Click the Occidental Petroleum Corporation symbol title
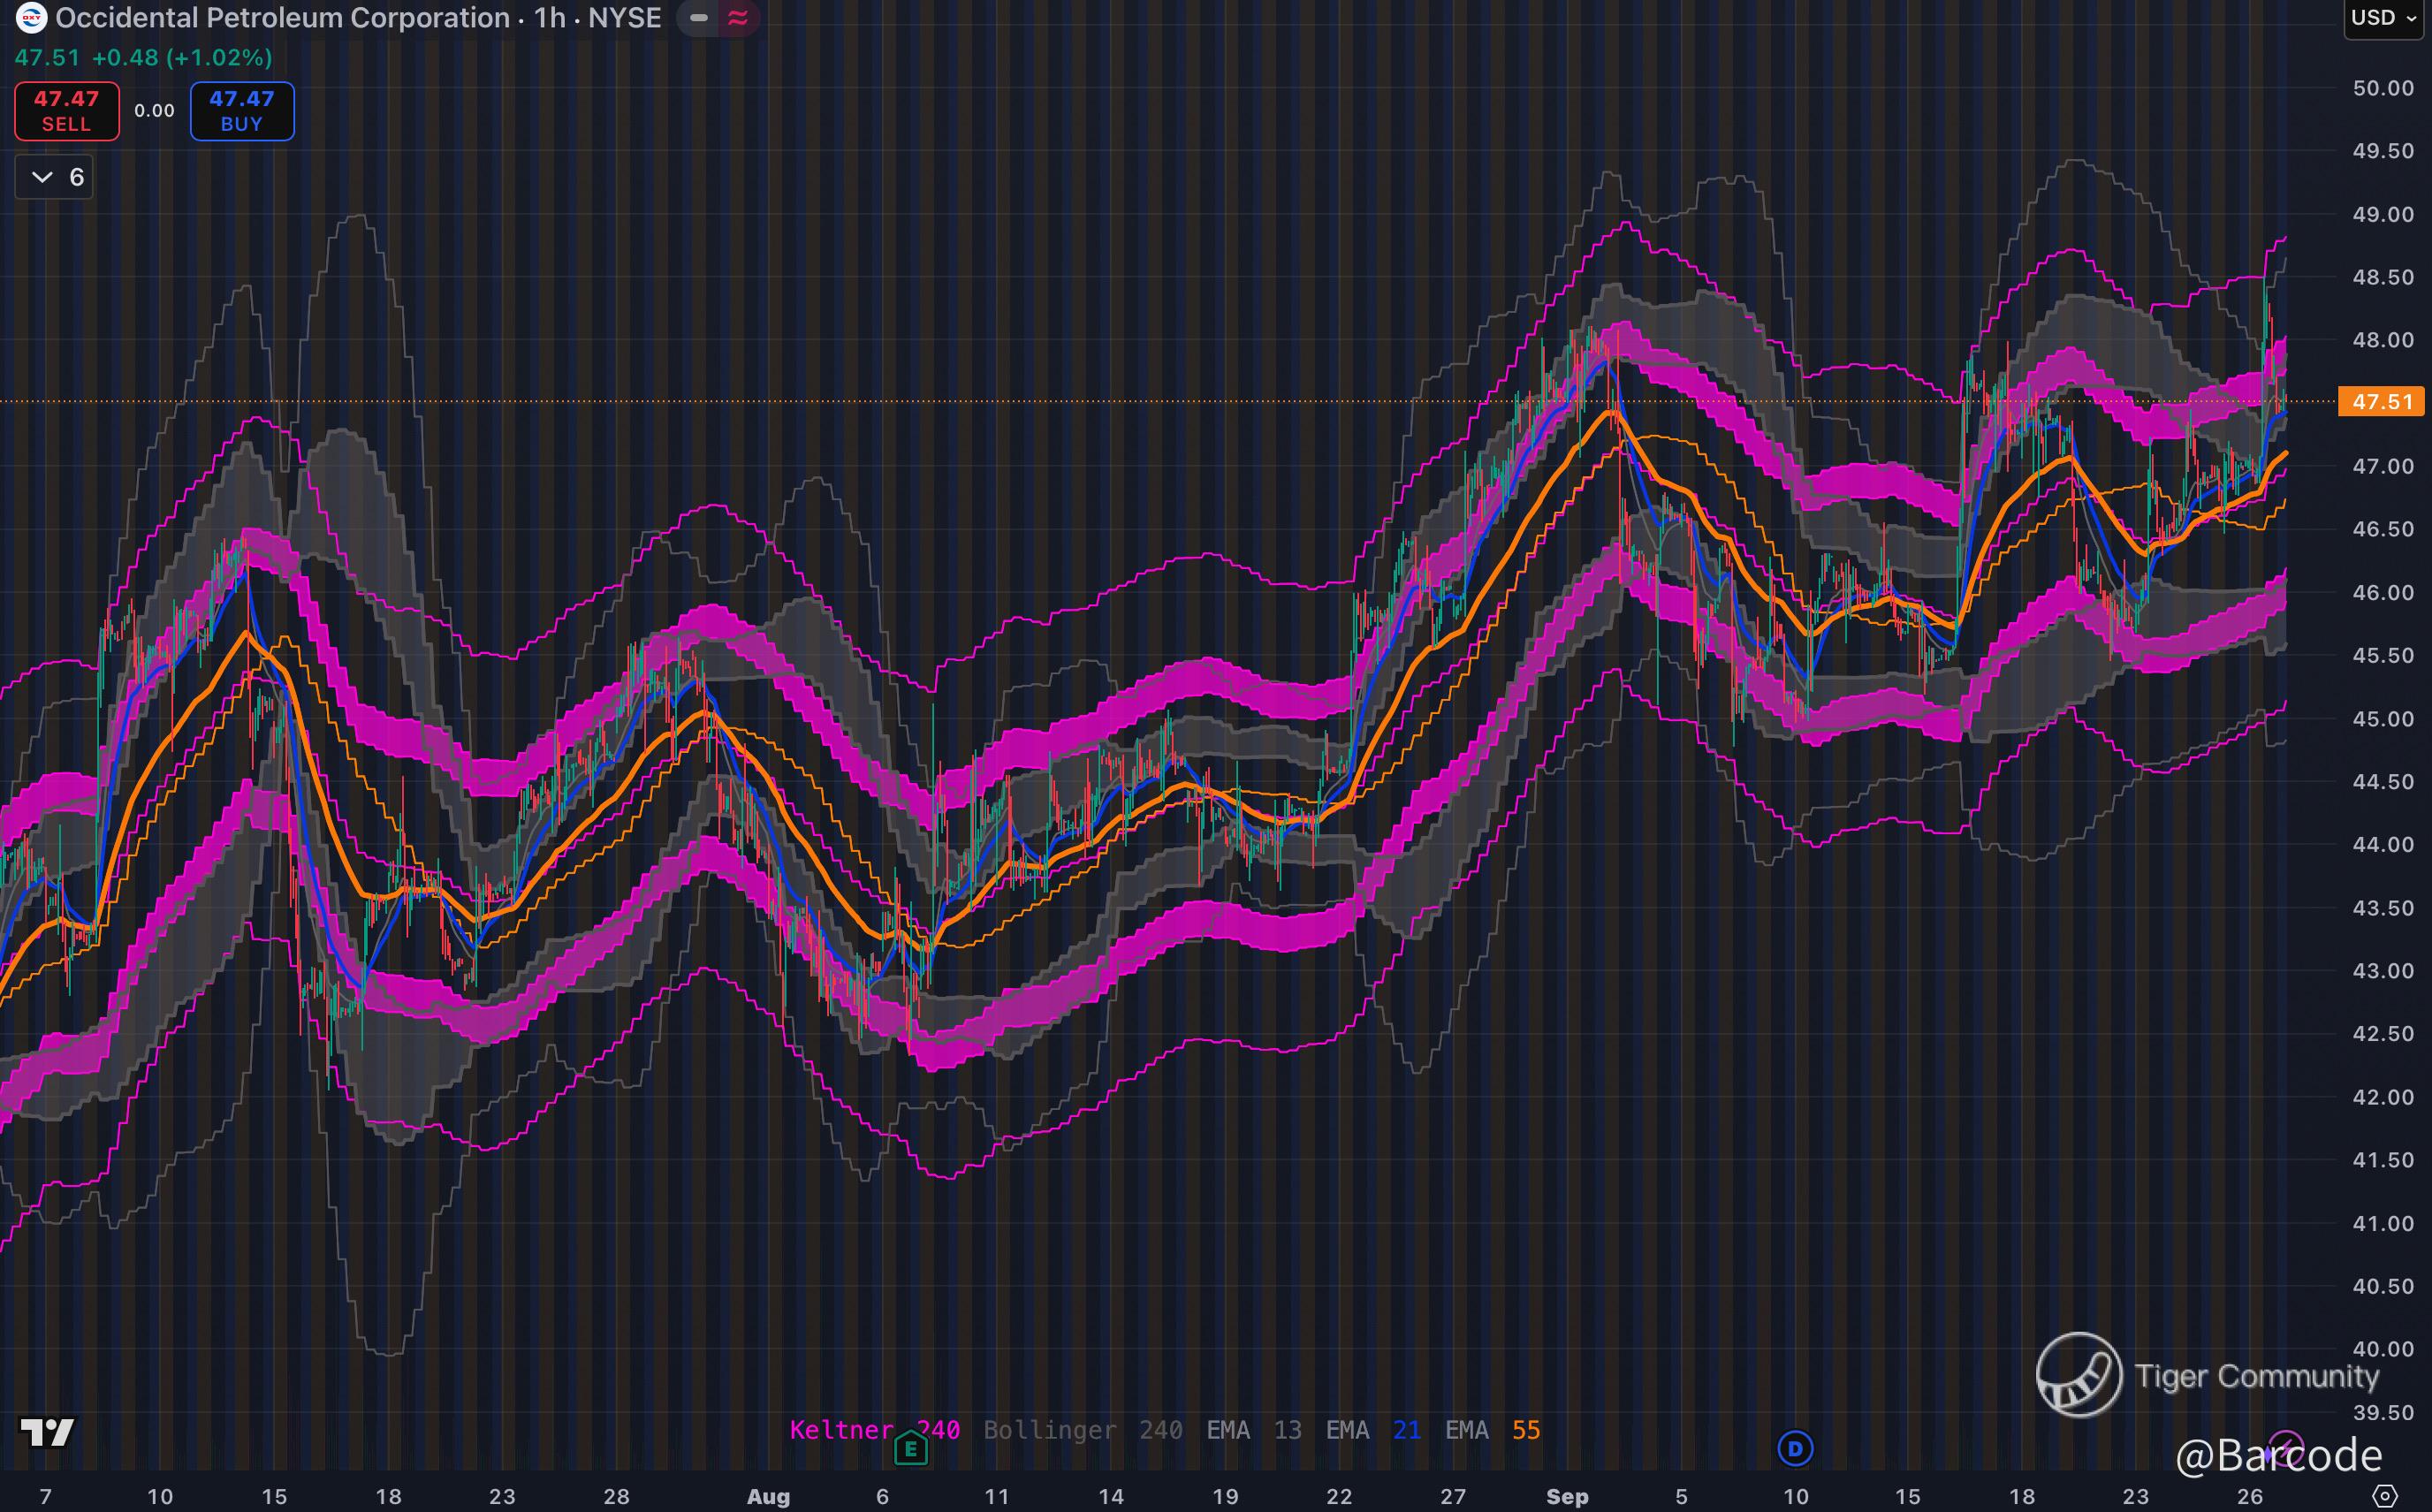 pos(282,18)
